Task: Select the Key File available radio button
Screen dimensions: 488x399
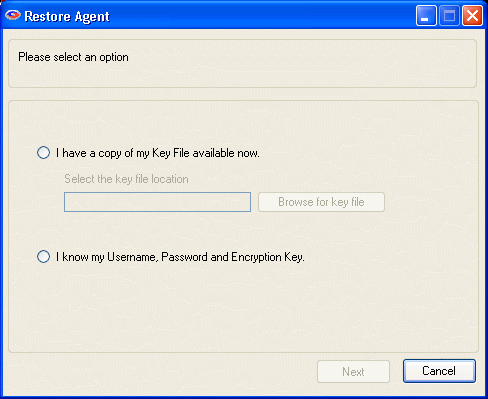Action: [43, 153]
